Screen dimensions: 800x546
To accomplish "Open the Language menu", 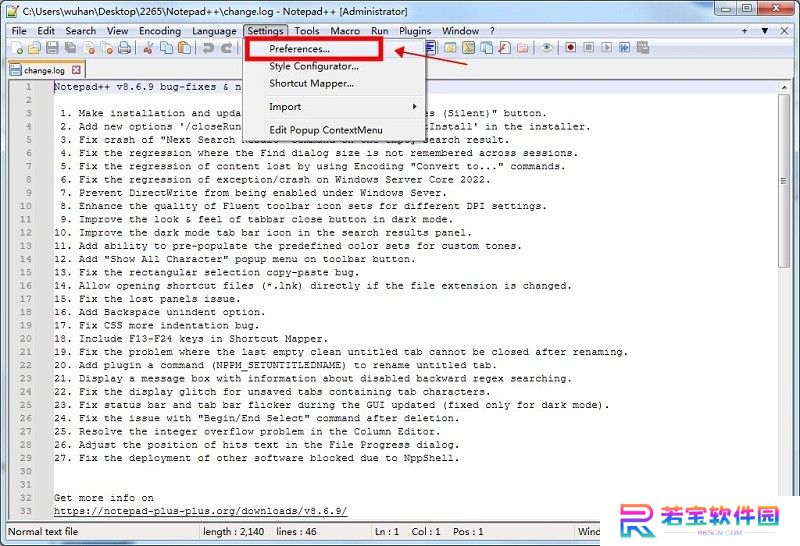I will pyautogui.click(x=214, y=31).
